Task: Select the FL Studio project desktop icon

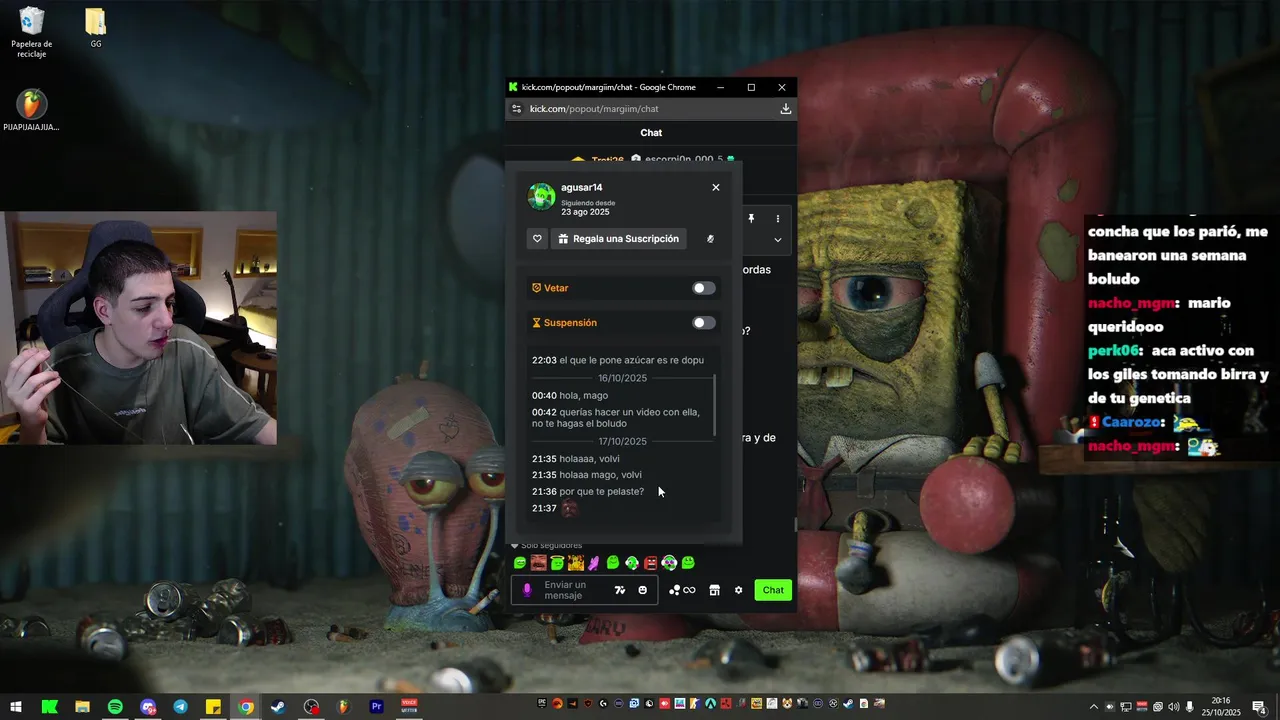Action: coord(31,110)
